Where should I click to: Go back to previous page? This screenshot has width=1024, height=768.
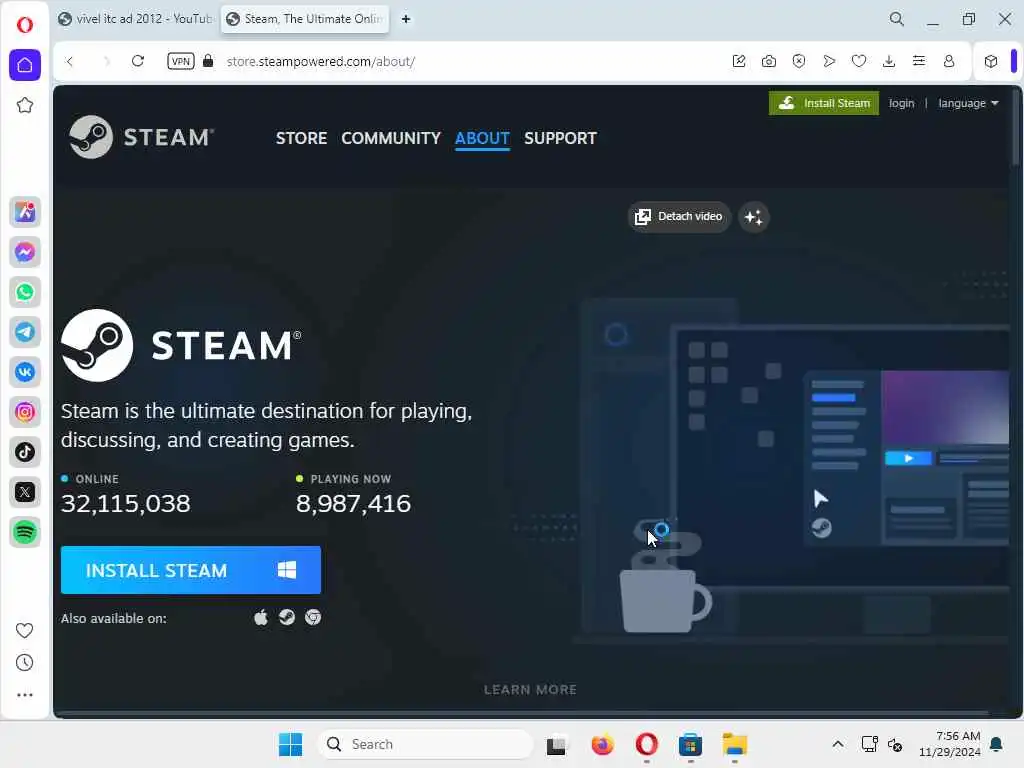[70, 61]
